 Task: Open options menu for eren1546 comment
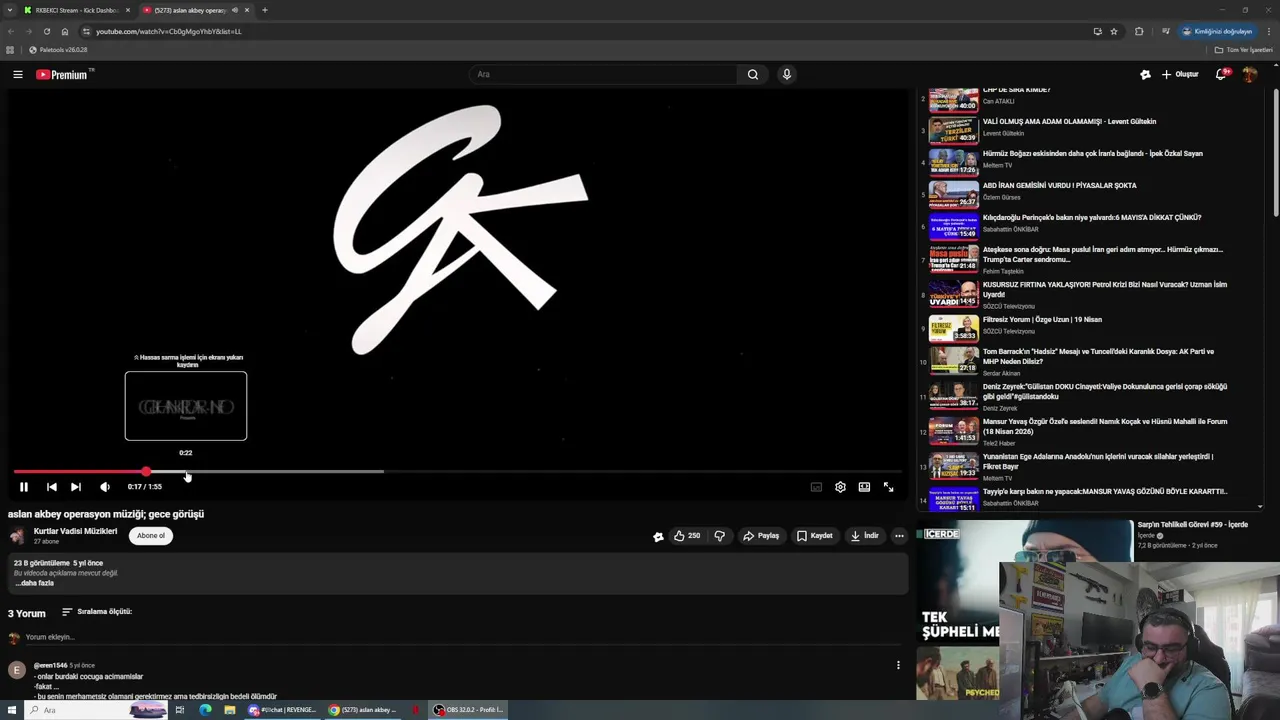click(898, 665)
